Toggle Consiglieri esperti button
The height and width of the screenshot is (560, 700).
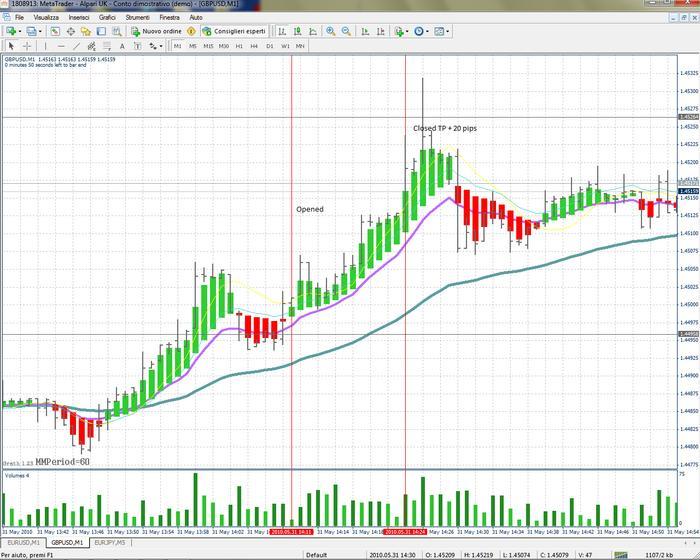[x=234, y=31]
